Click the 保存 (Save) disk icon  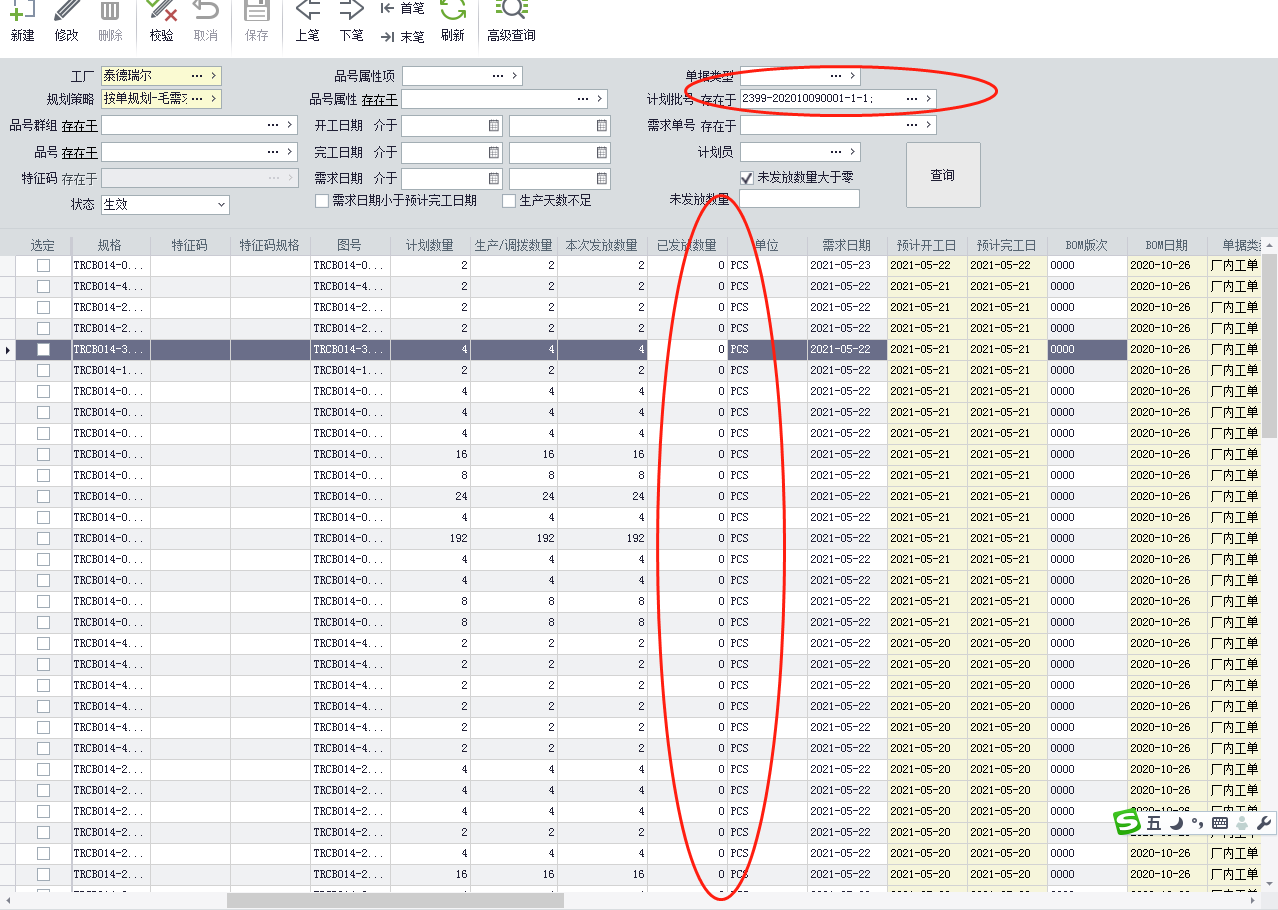click(x=257, y=12)
